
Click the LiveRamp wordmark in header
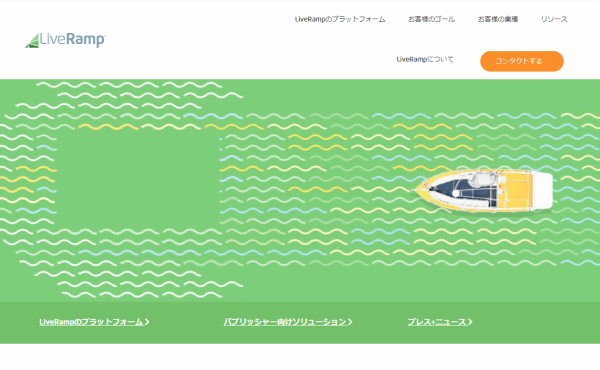coord(73,40)
